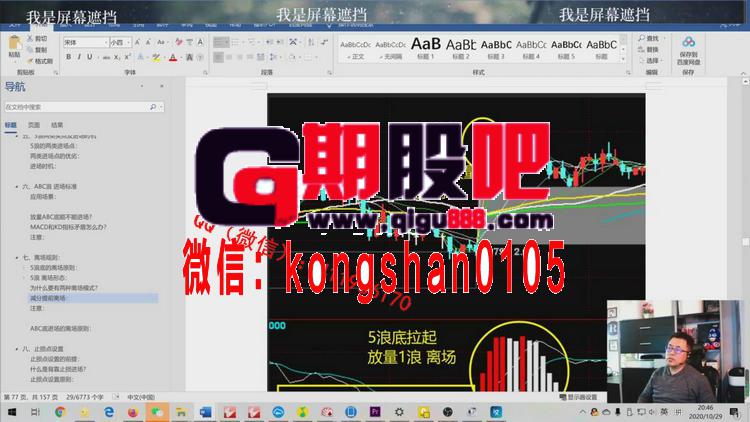Toggle Bold formatting
This screenshot has width=750, height=422.
(68, 57)
